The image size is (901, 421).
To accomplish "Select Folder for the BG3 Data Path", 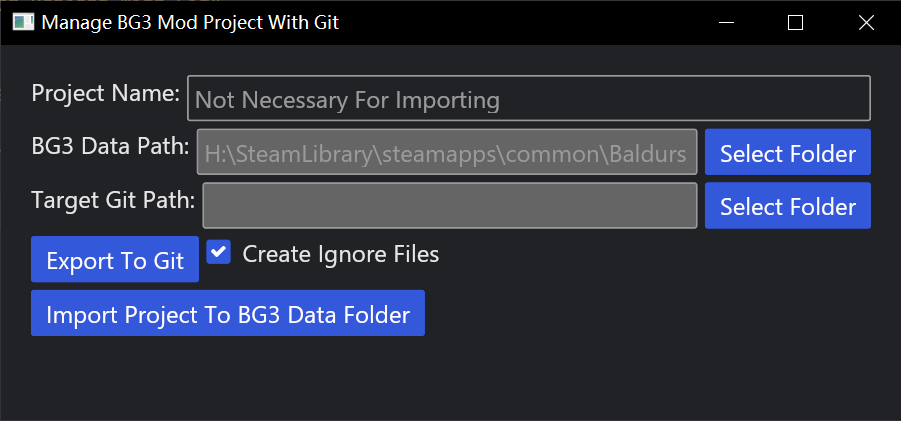I will pos(787,153).
